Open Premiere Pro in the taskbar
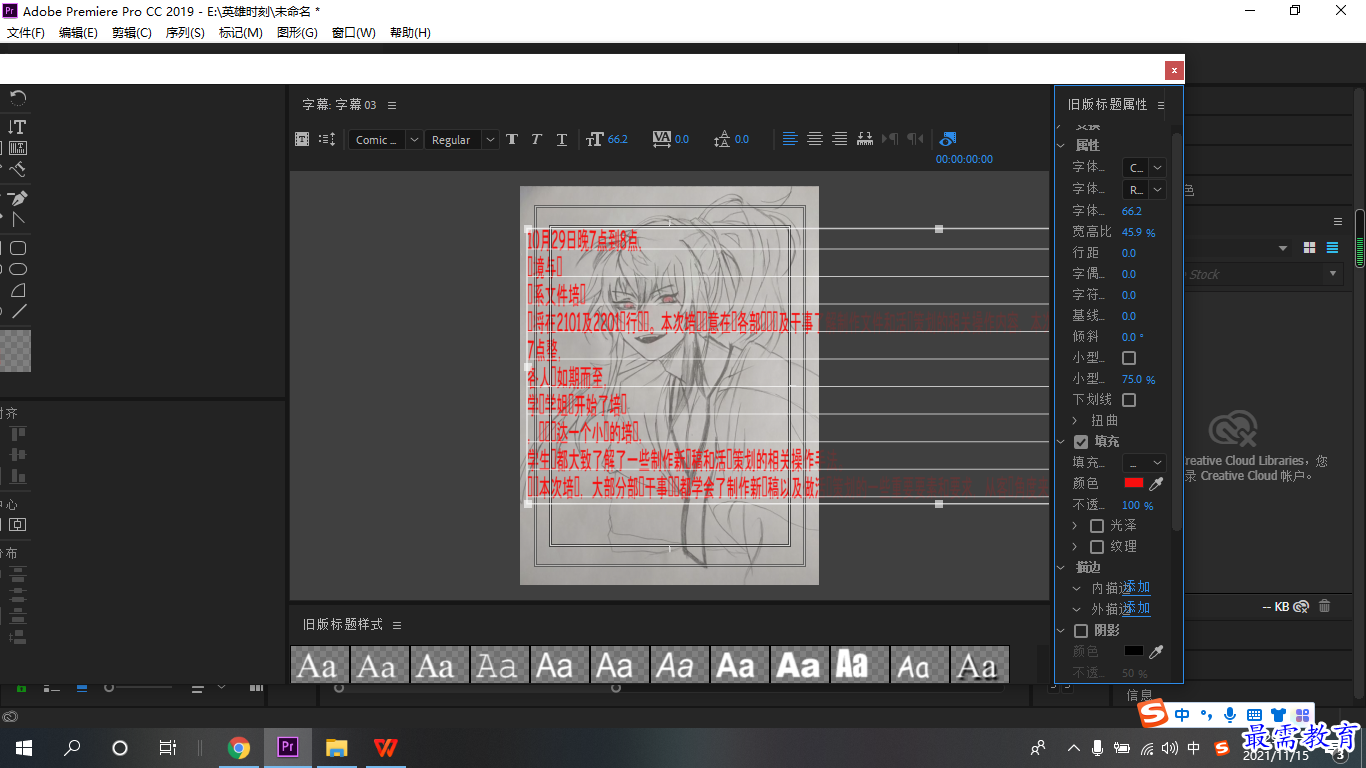The image size is (1366, 768). click(288, 747)
